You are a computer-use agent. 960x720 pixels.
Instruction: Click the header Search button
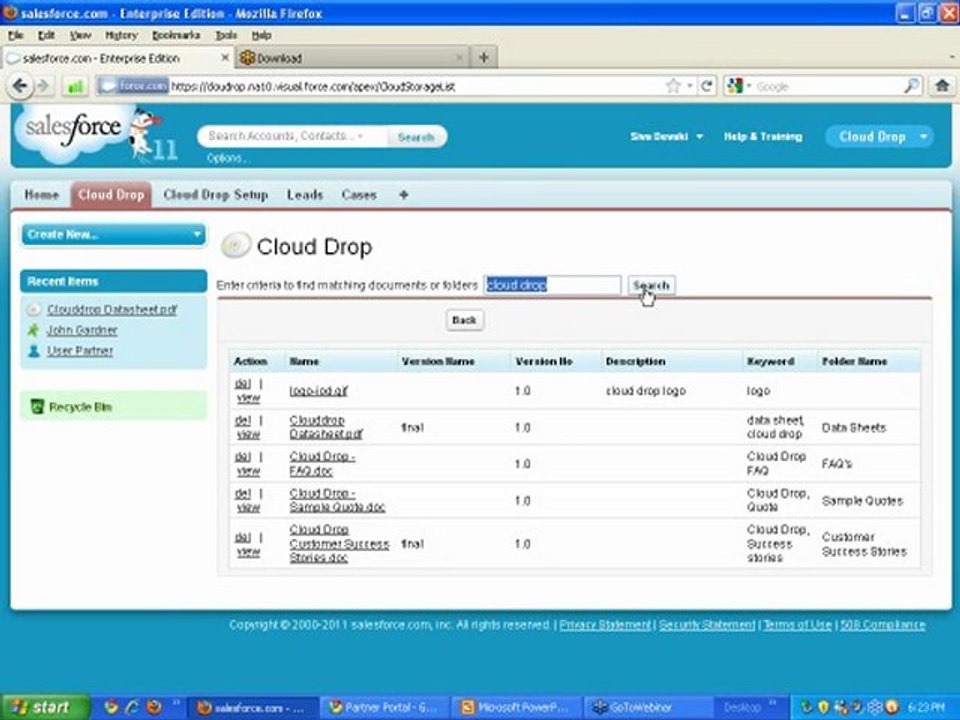click(416, 137)
